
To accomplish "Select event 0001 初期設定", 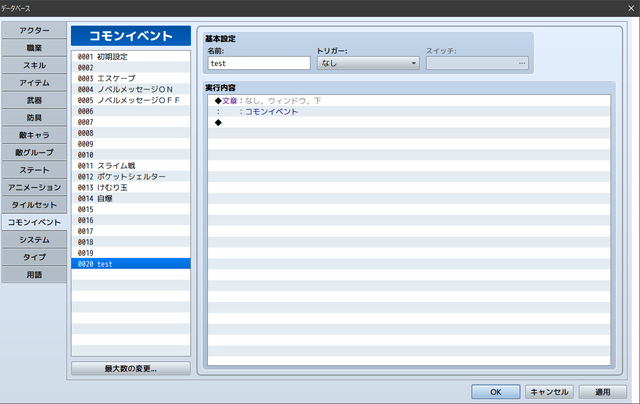I will [131, 57].
